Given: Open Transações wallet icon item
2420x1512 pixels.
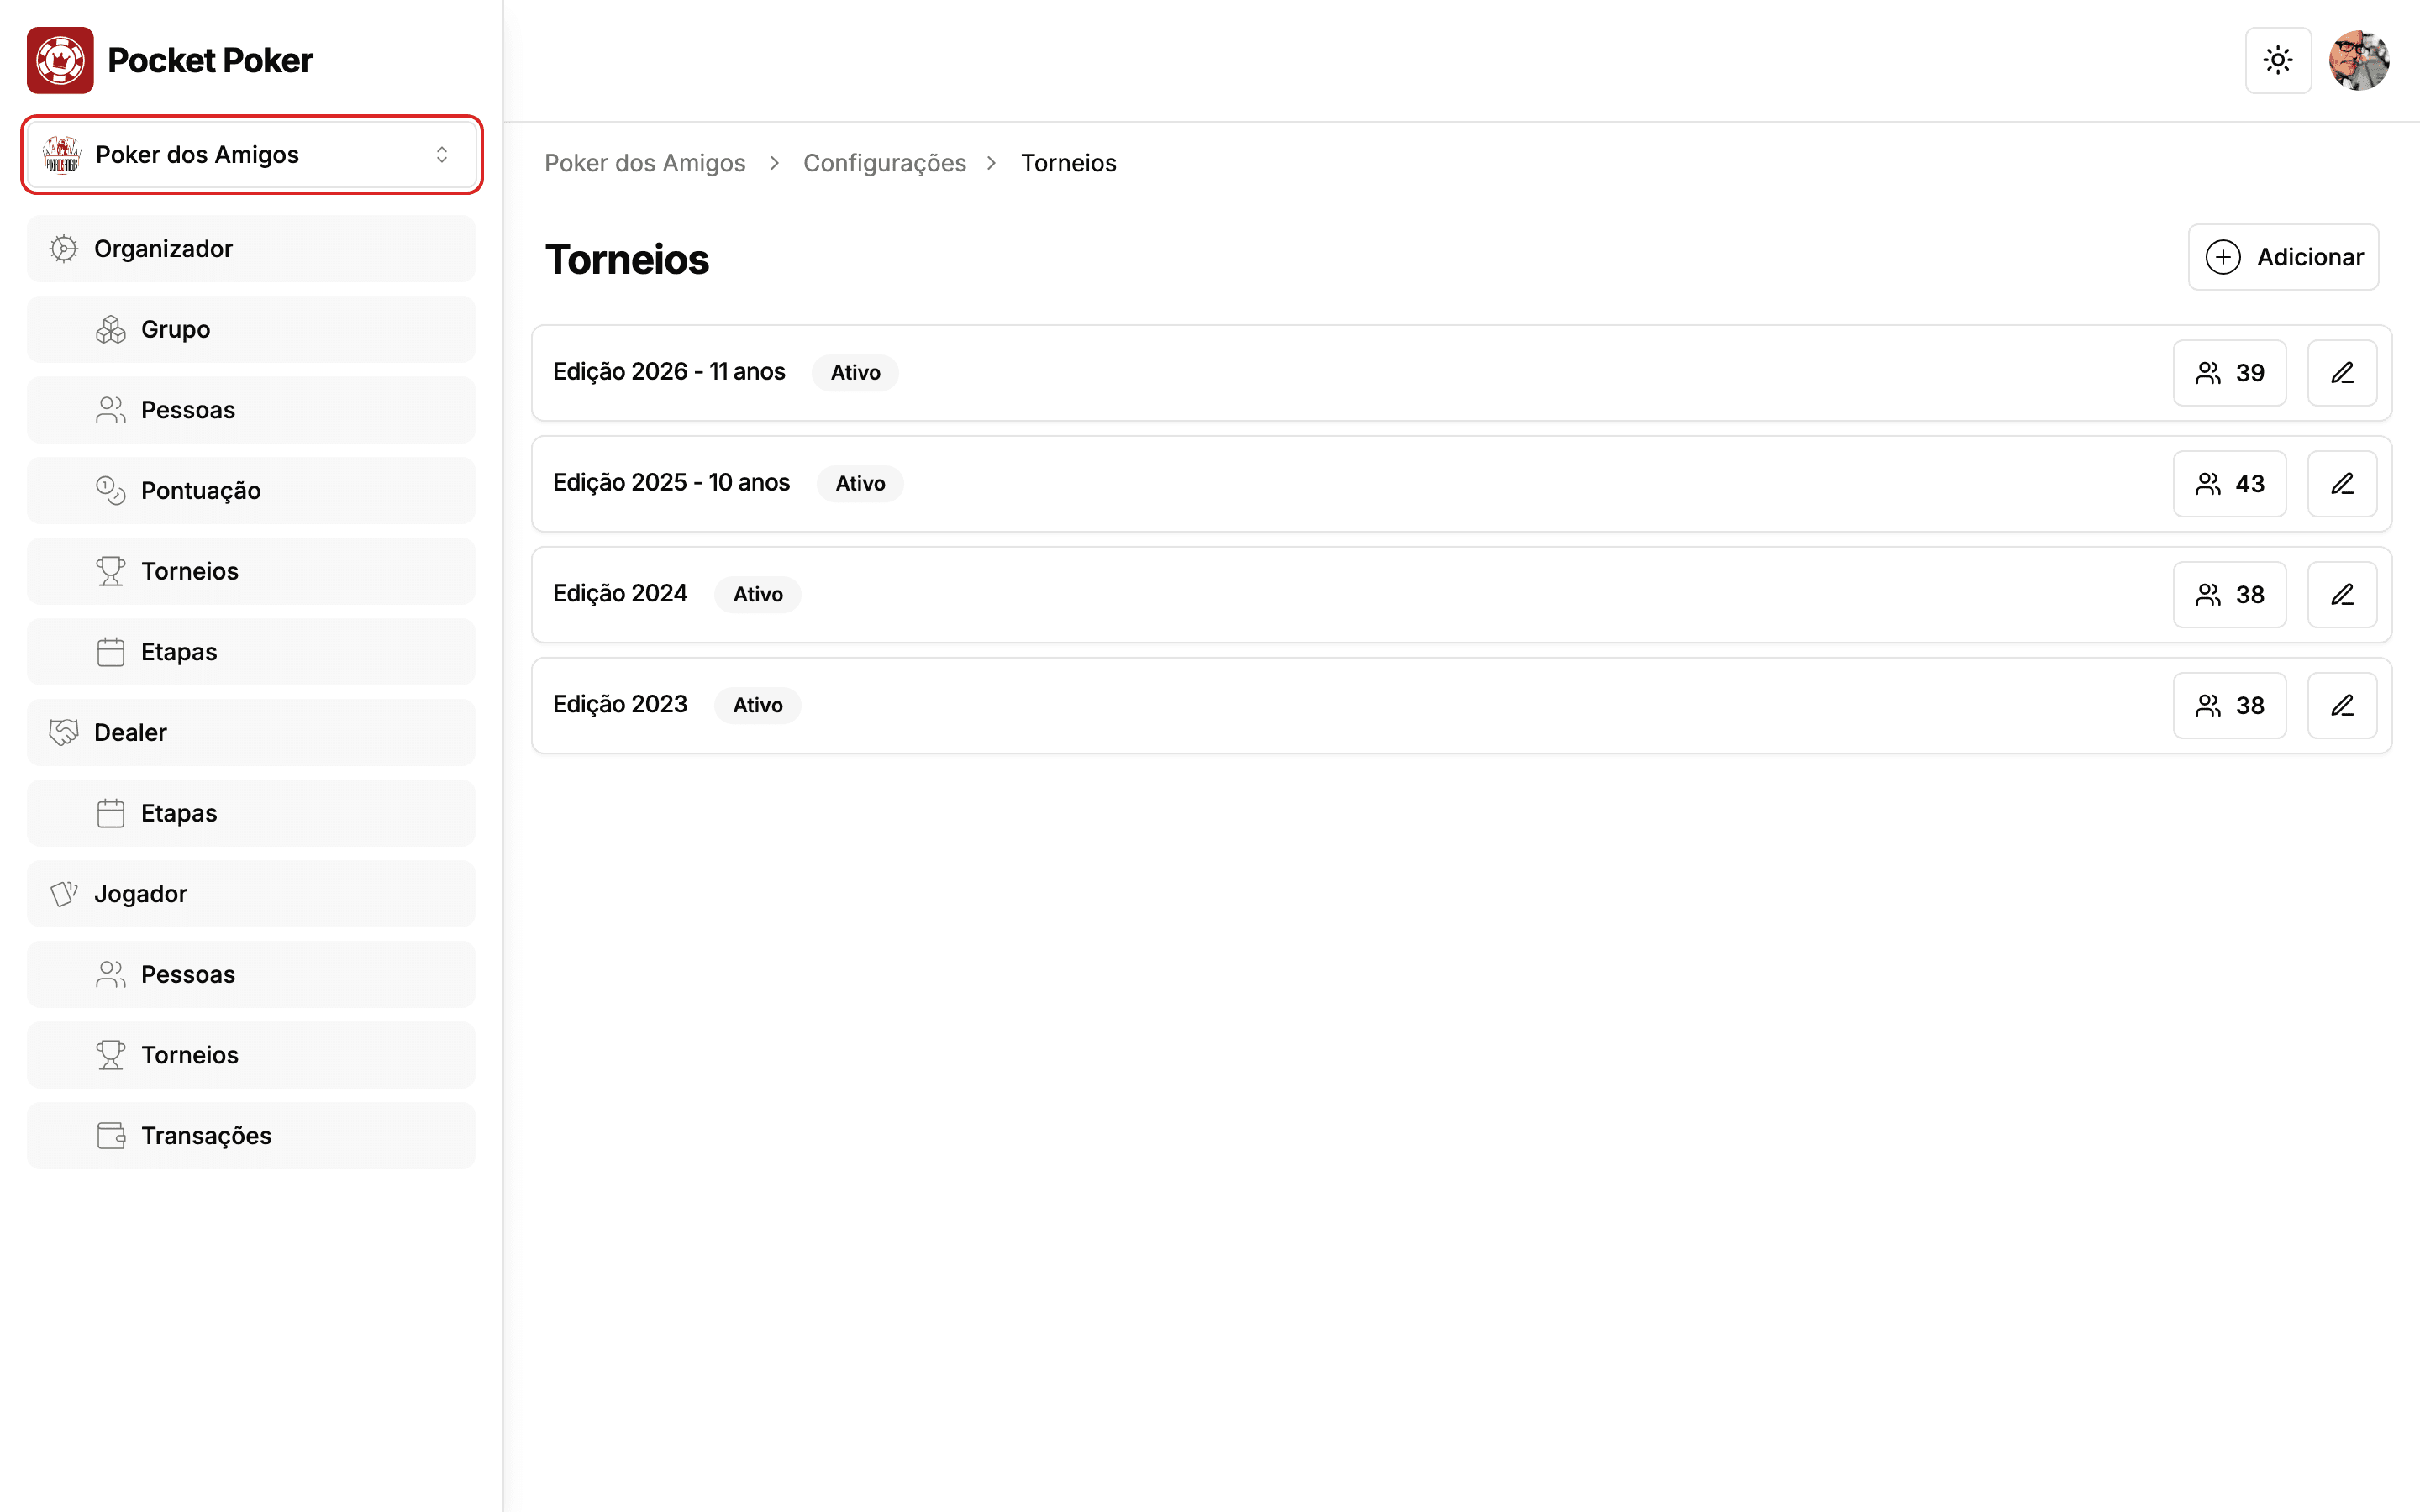Looking at the screenshot, I should (251, 1136).
